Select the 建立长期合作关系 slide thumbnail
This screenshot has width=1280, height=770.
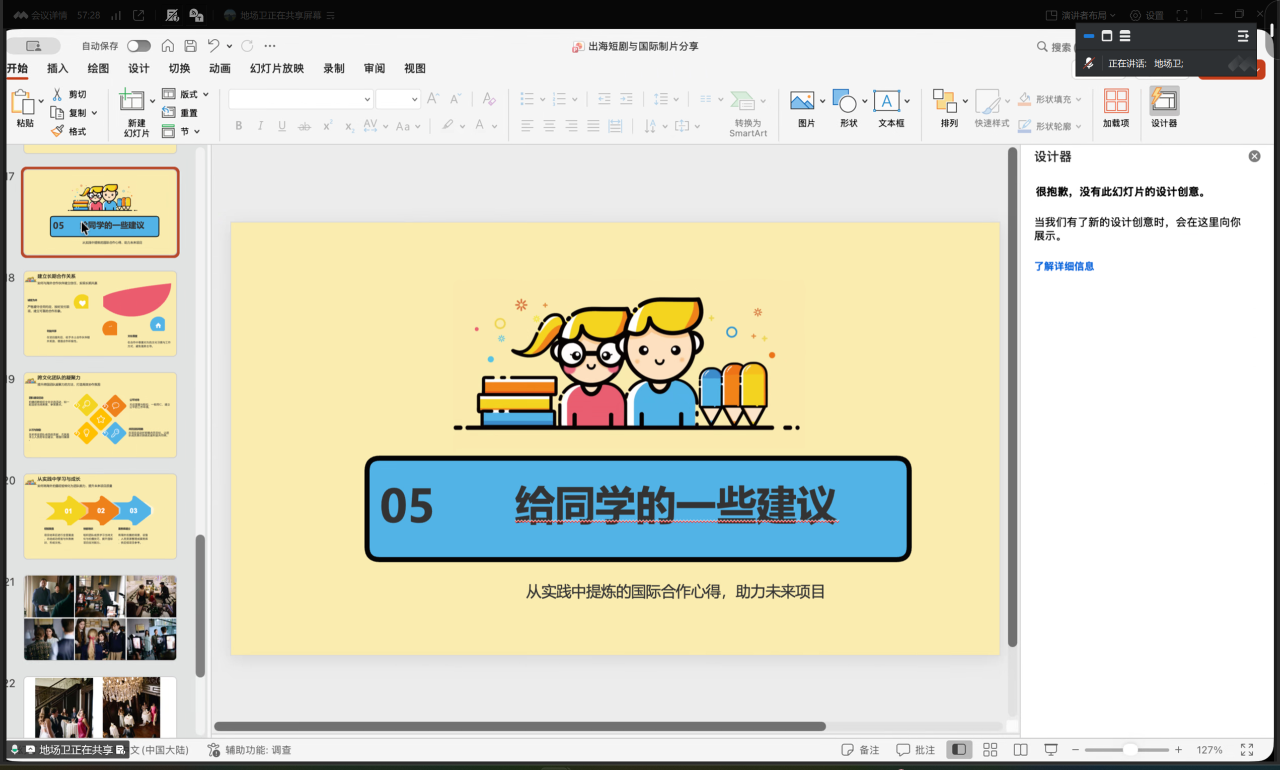tap(100, 314)
